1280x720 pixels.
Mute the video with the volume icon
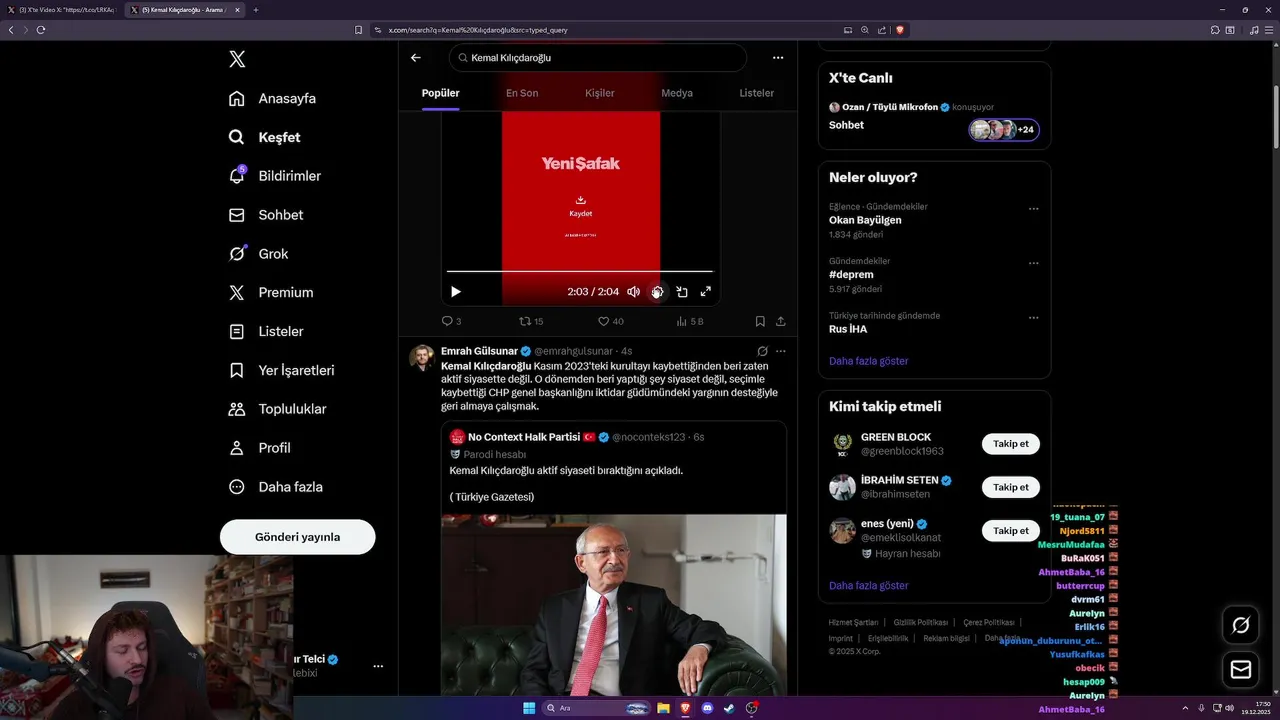(633, 292)
